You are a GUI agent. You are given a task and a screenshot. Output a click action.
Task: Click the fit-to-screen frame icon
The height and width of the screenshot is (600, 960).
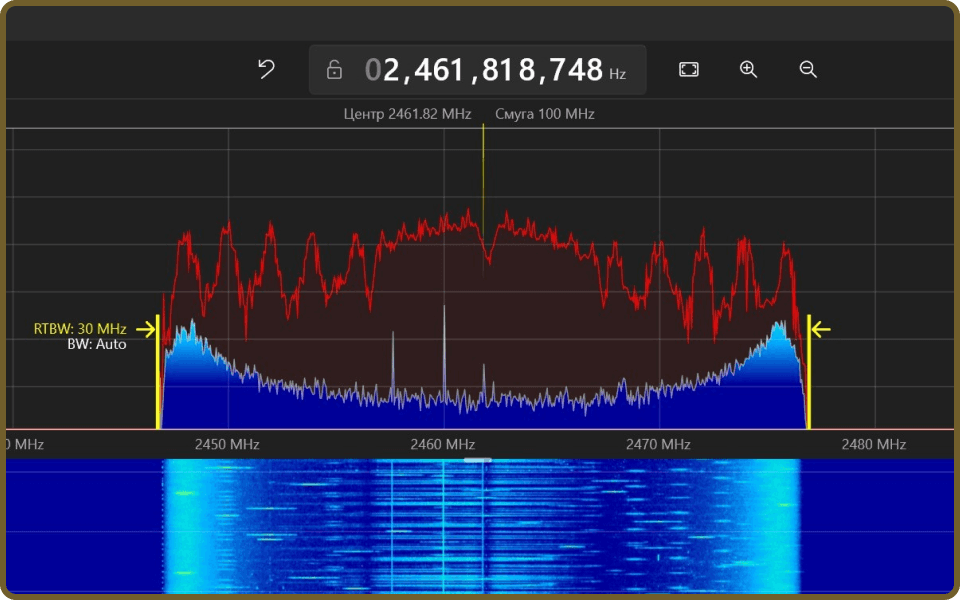[x=689, y=69]
